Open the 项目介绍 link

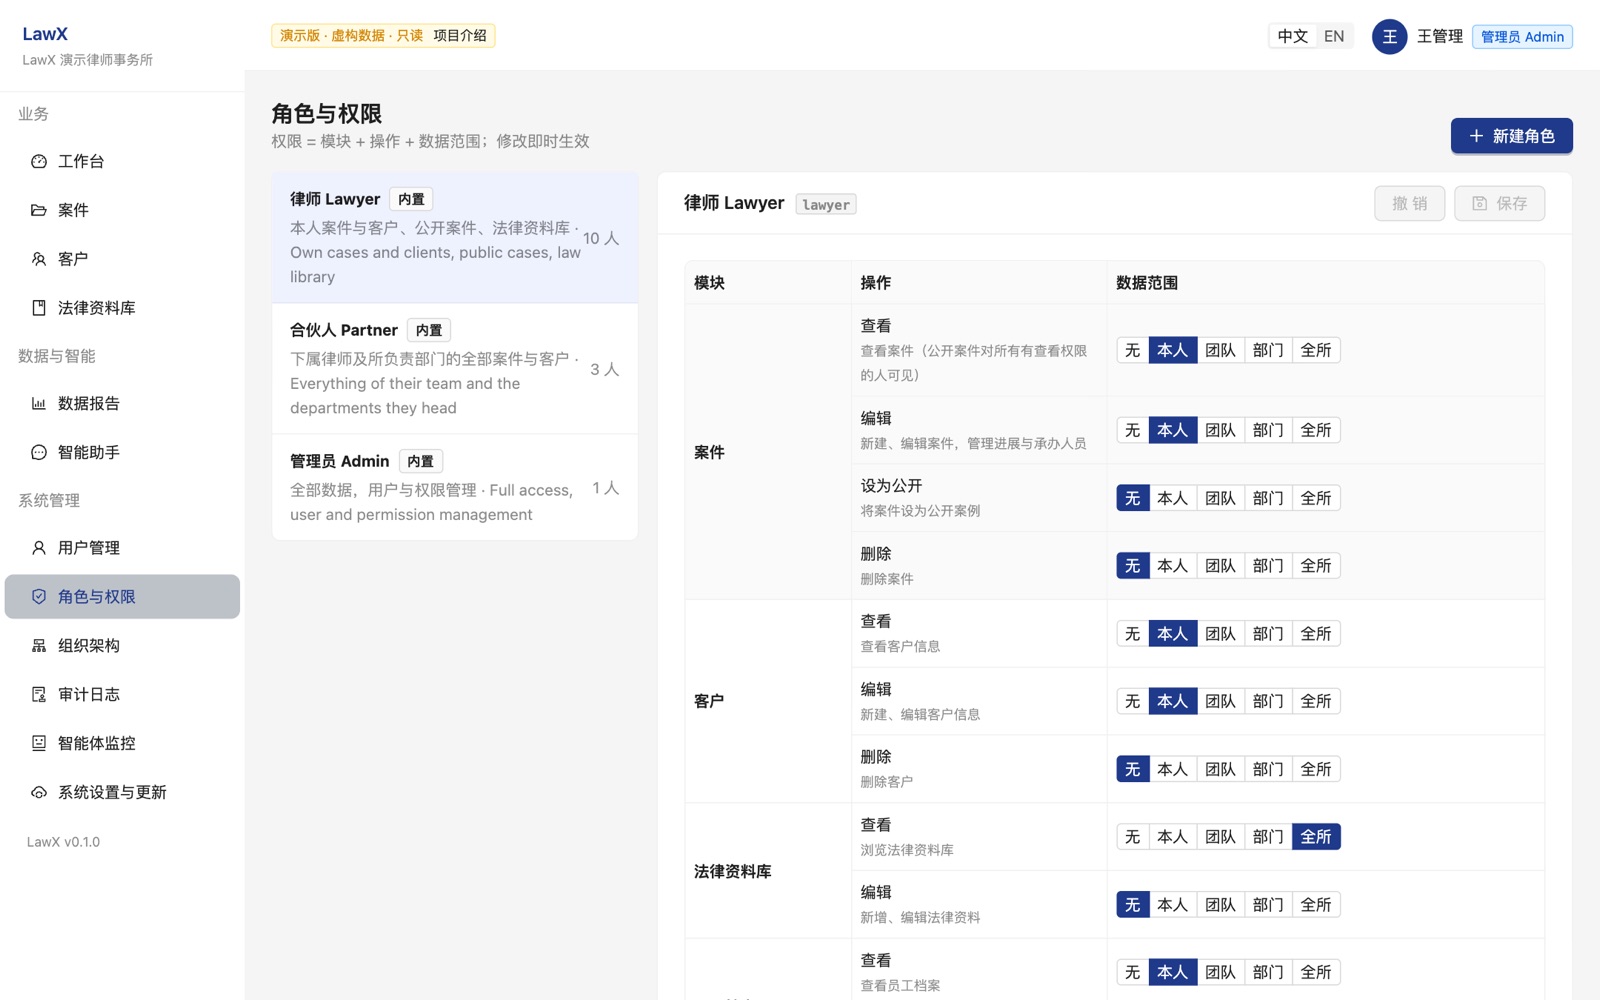coord(460,36)
